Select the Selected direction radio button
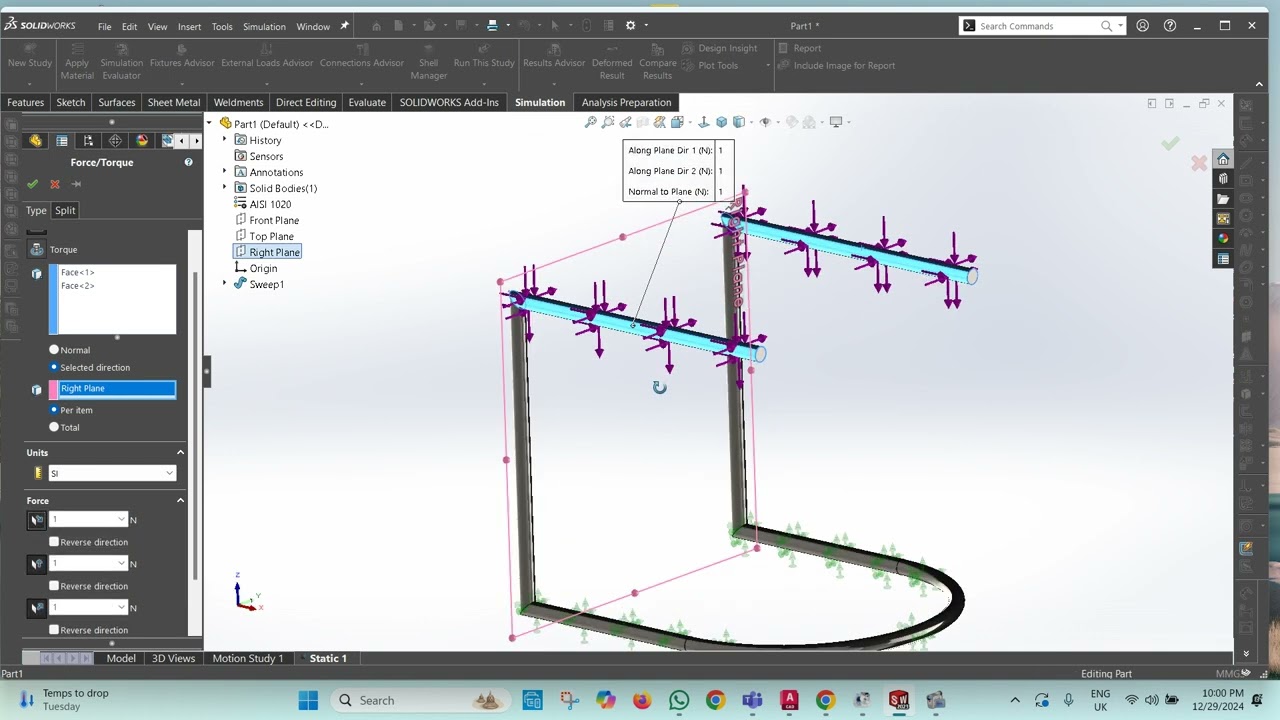This screenshot has height=720, width=1280. click(54, 367)
